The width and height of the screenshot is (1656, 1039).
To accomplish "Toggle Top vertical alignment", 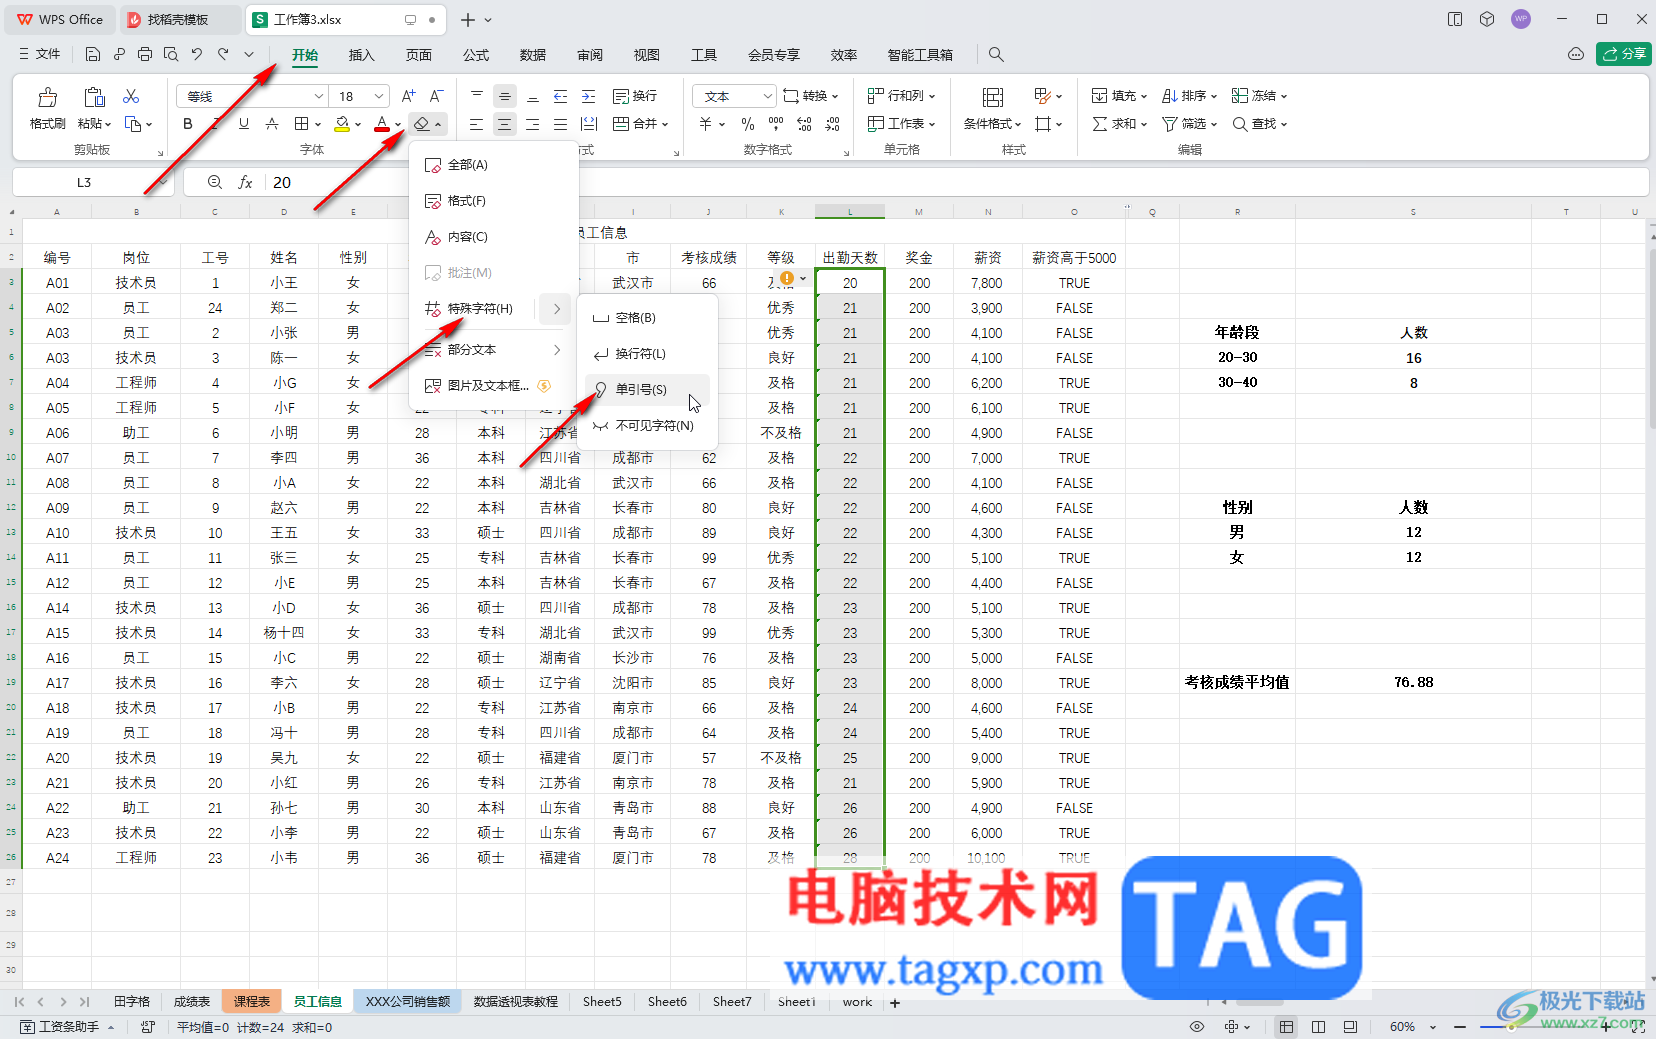I will tap(477, 96).
